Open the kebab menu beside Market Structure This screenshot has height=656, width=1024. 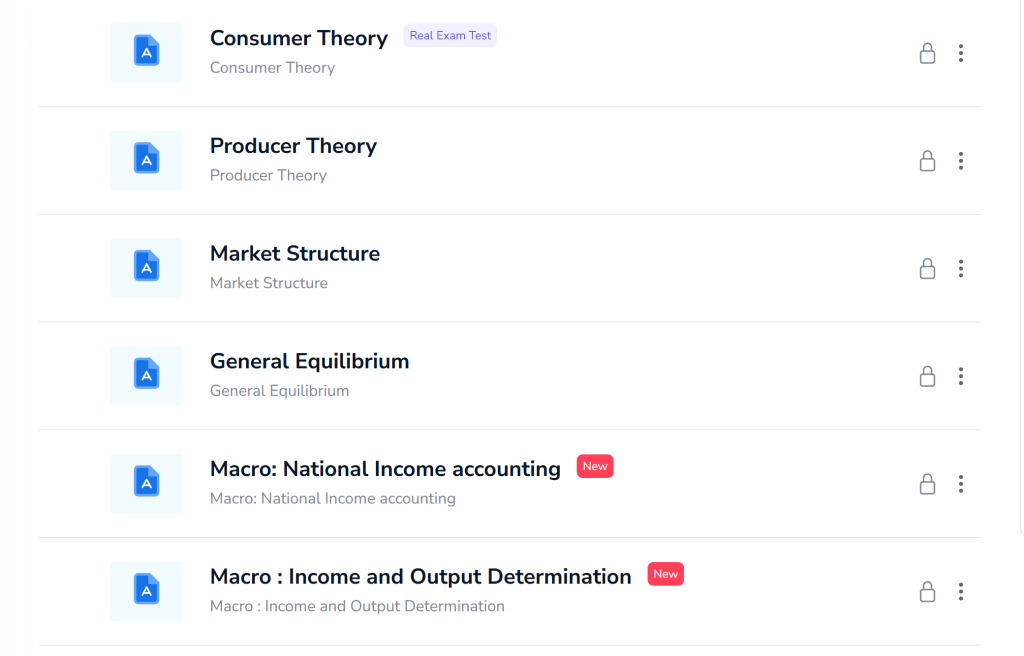(961, 268)
